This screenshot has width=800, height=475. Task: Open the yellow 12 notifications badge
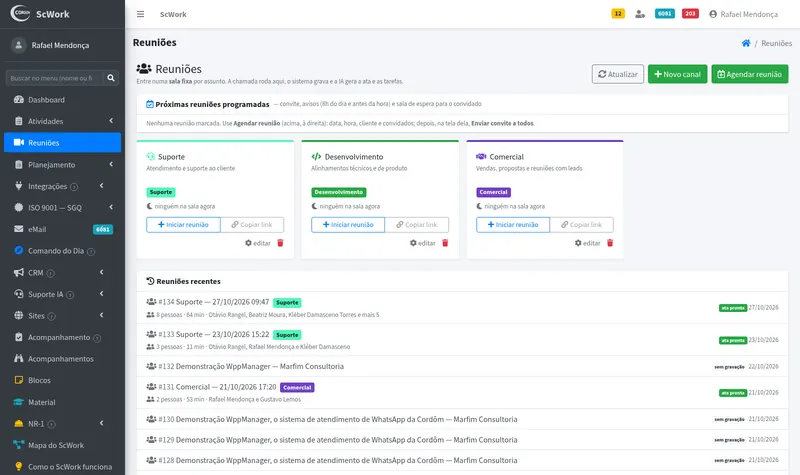click(618, 14)
